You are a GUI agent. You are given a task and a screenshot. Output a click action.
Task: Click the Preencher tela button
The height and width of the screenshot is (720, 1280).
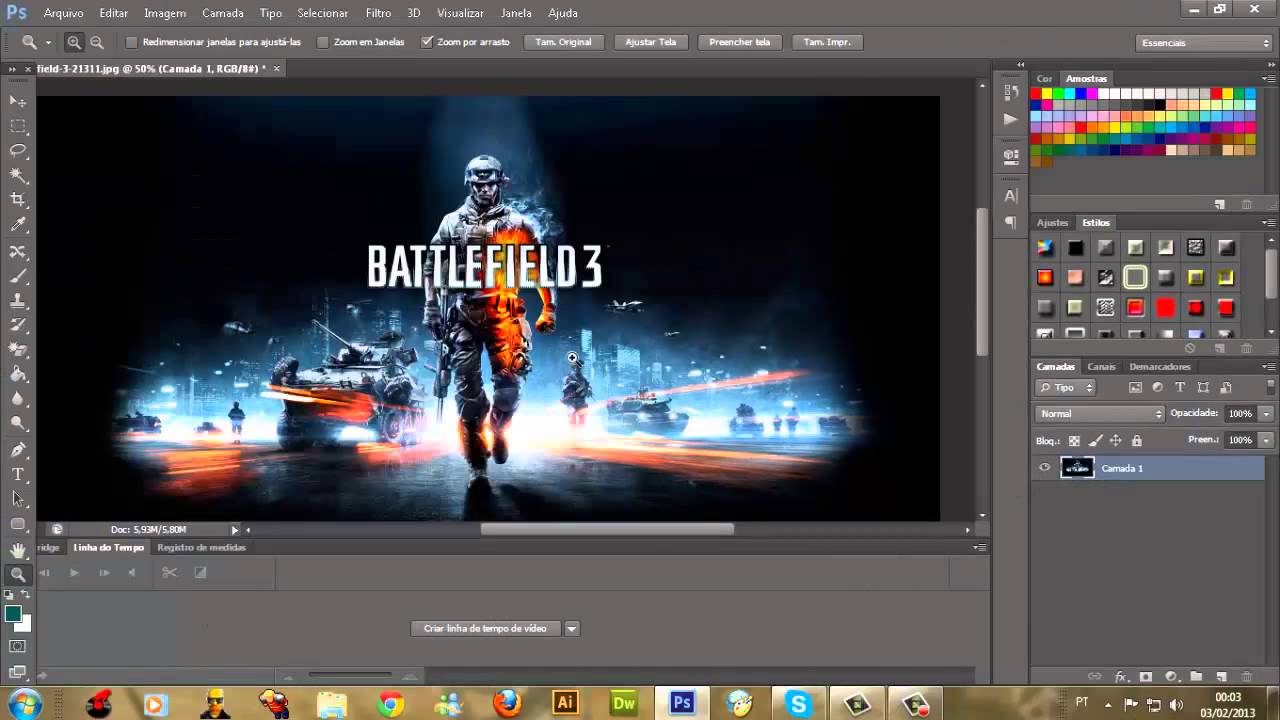[x=739, y=42]
